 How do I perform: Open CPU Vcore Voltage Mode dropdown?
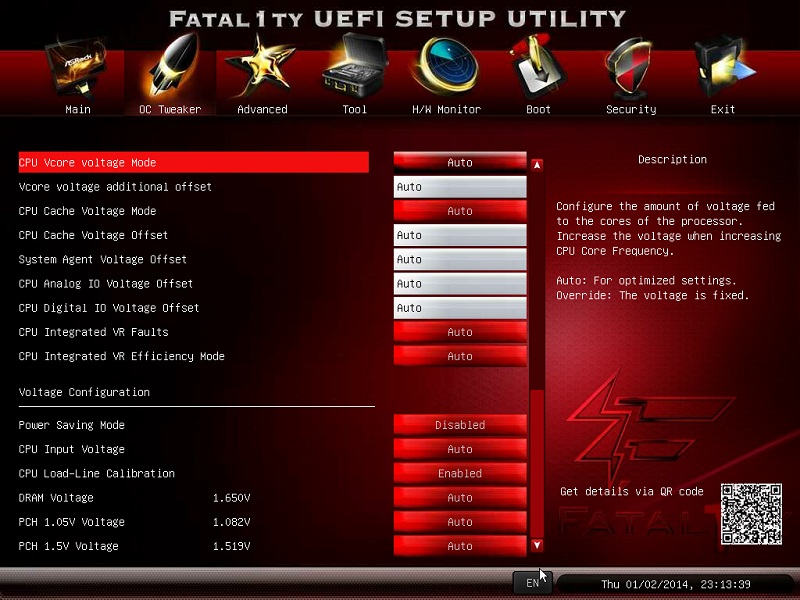coord(460,162)
